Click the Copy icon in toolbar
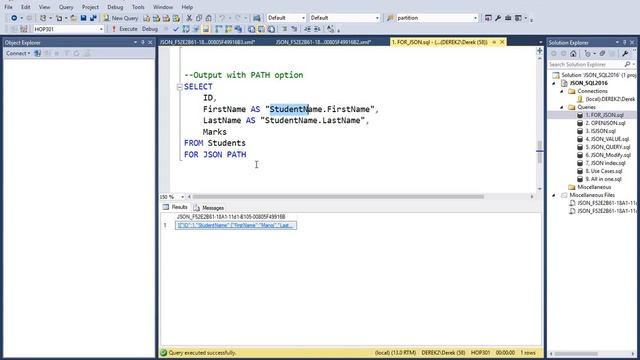Image resolution: width=640 pixels, height=360 pixels. (x=199, y=18)
